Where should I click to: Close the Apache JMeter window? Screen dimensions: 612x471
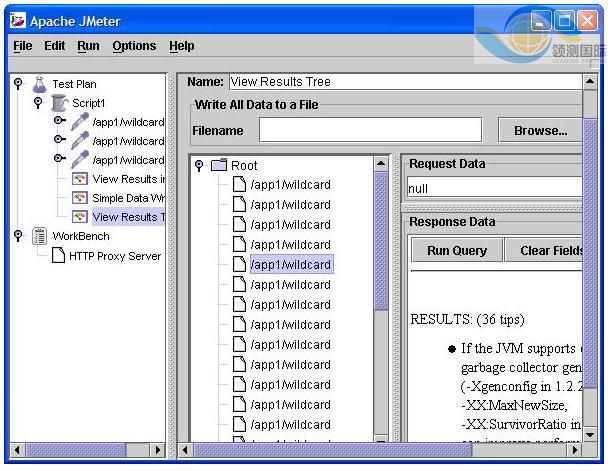(x=587, y=20)
